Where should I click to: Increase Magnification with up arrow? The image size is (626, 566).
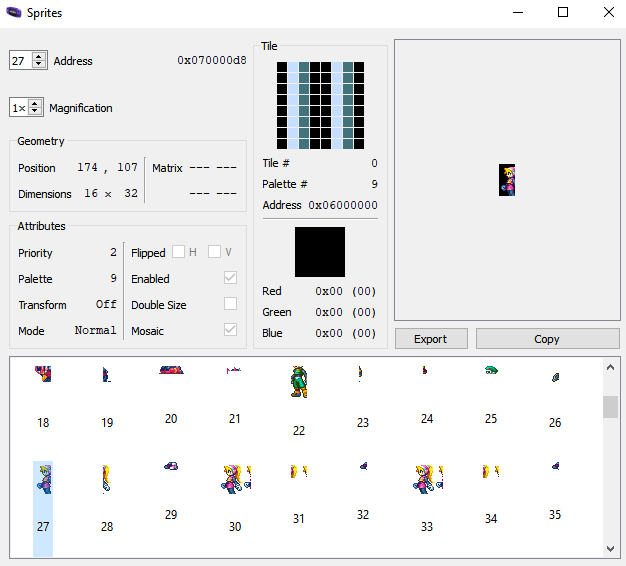[x=35, y=103]
